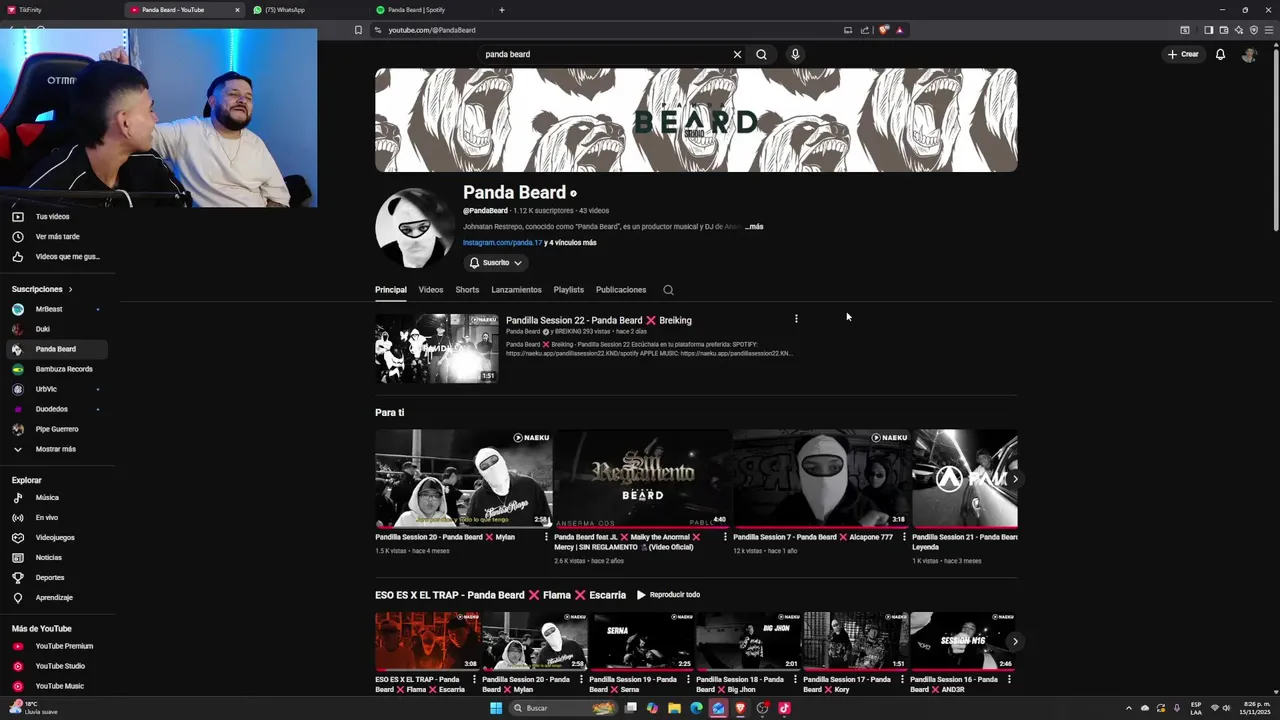Image resolution: width=1280 pixels, height=720 pixels.
Task: Open three-dot menu for Pandilla Session 7
Action: (904, 537)
